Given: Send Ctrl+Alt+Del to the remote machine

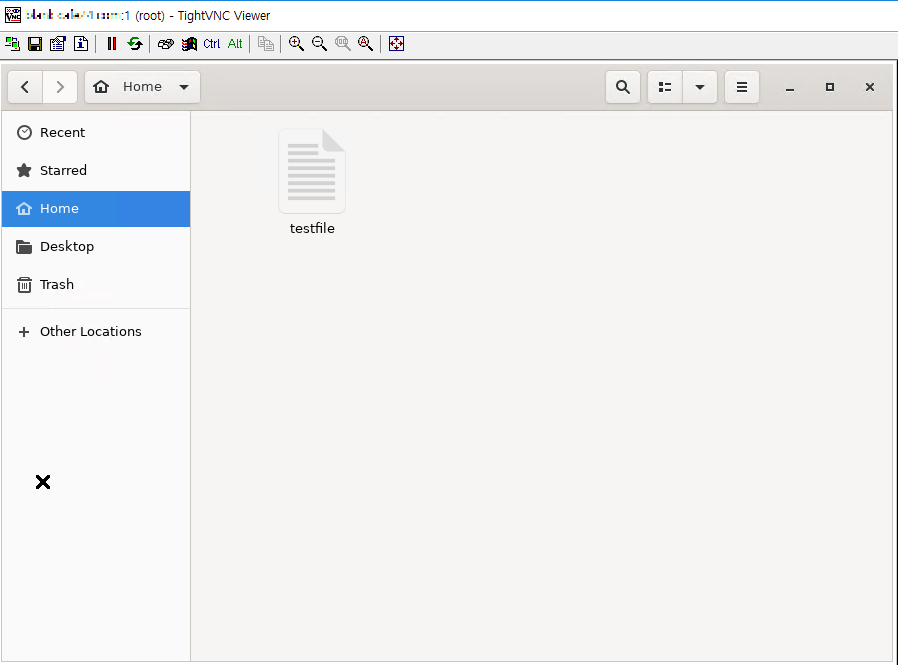Looking at the screenshot, I should coord(166,44).
